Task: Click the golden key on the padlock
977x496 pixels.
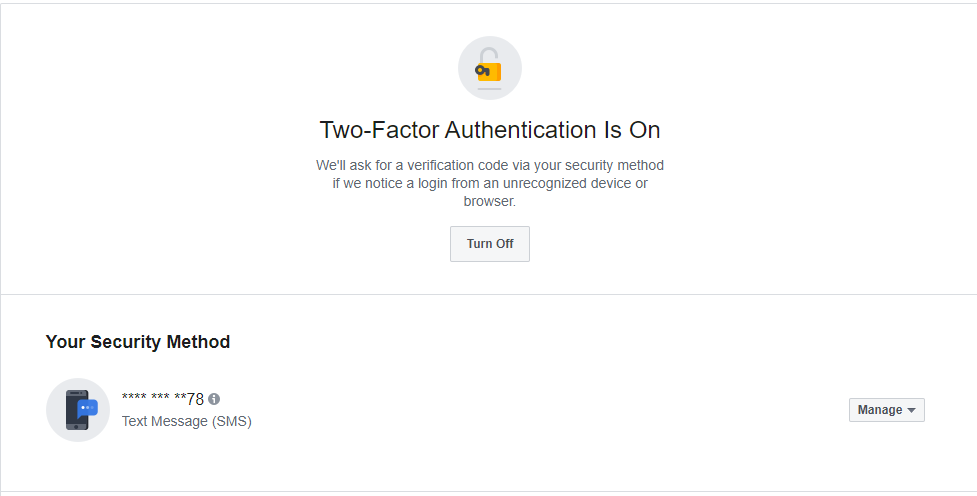Action: pyautogui.click(x=482, y=70)
